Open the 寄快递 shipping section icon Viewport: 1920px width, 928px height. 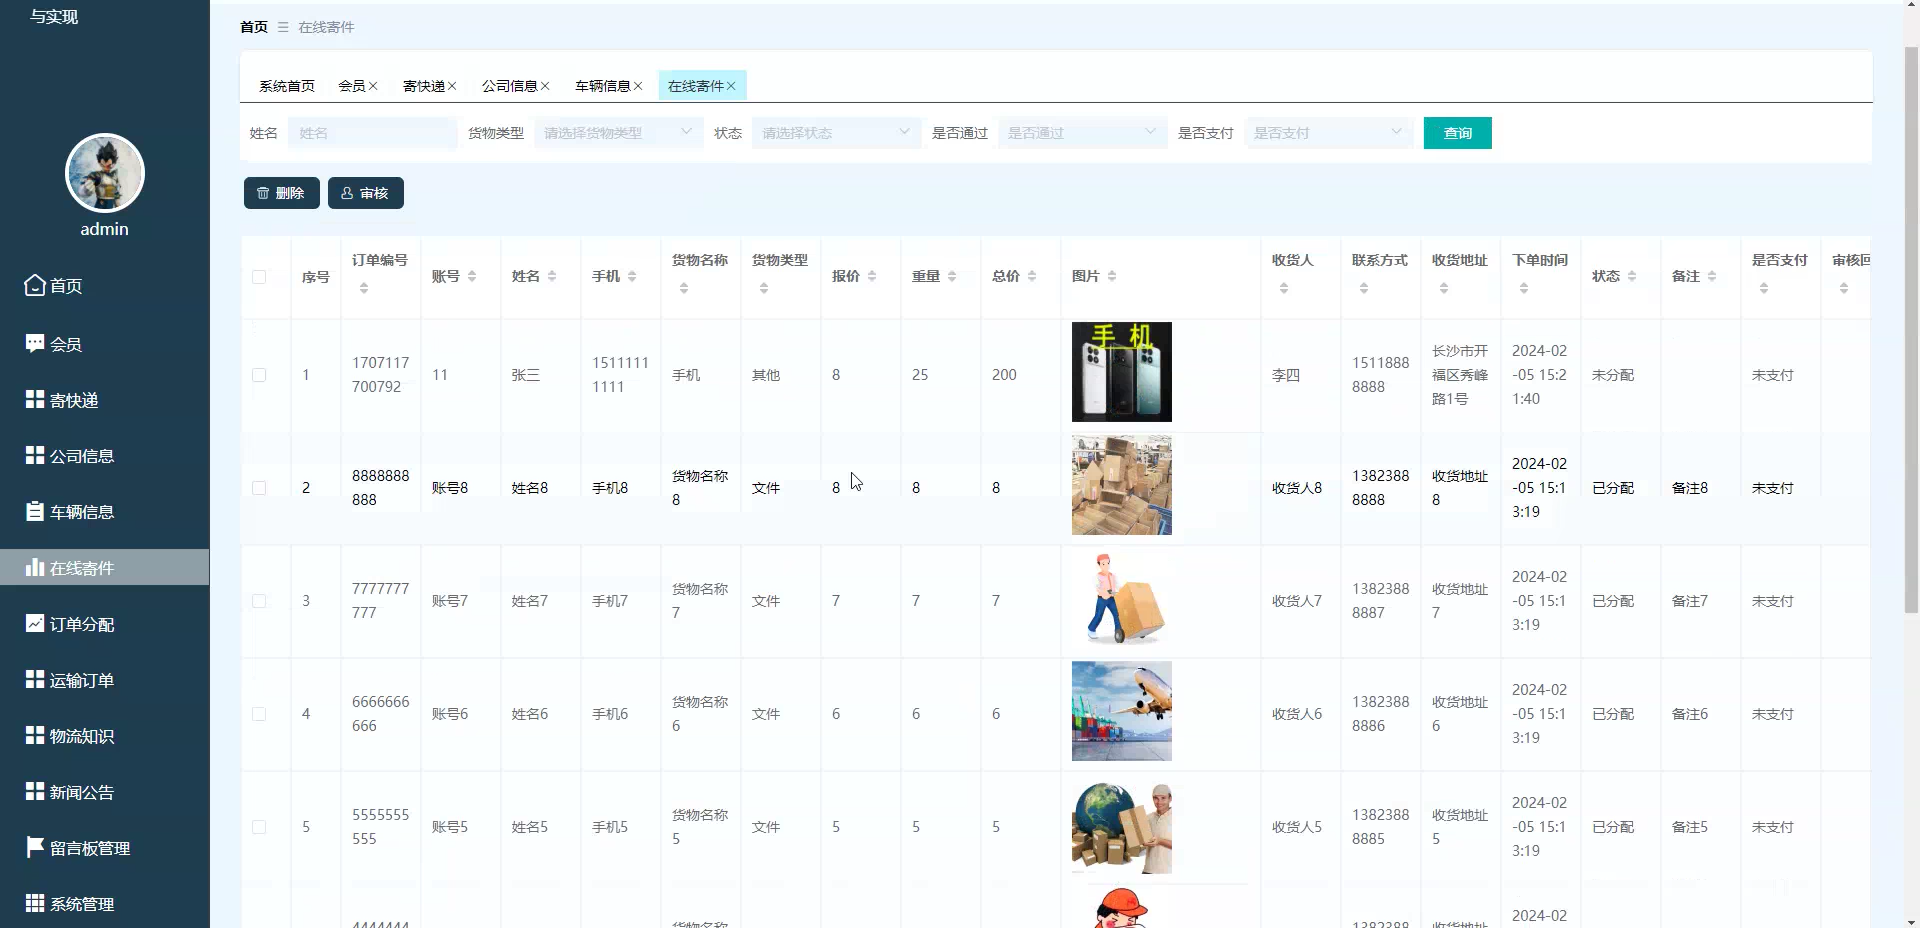(x=33, y=399)
